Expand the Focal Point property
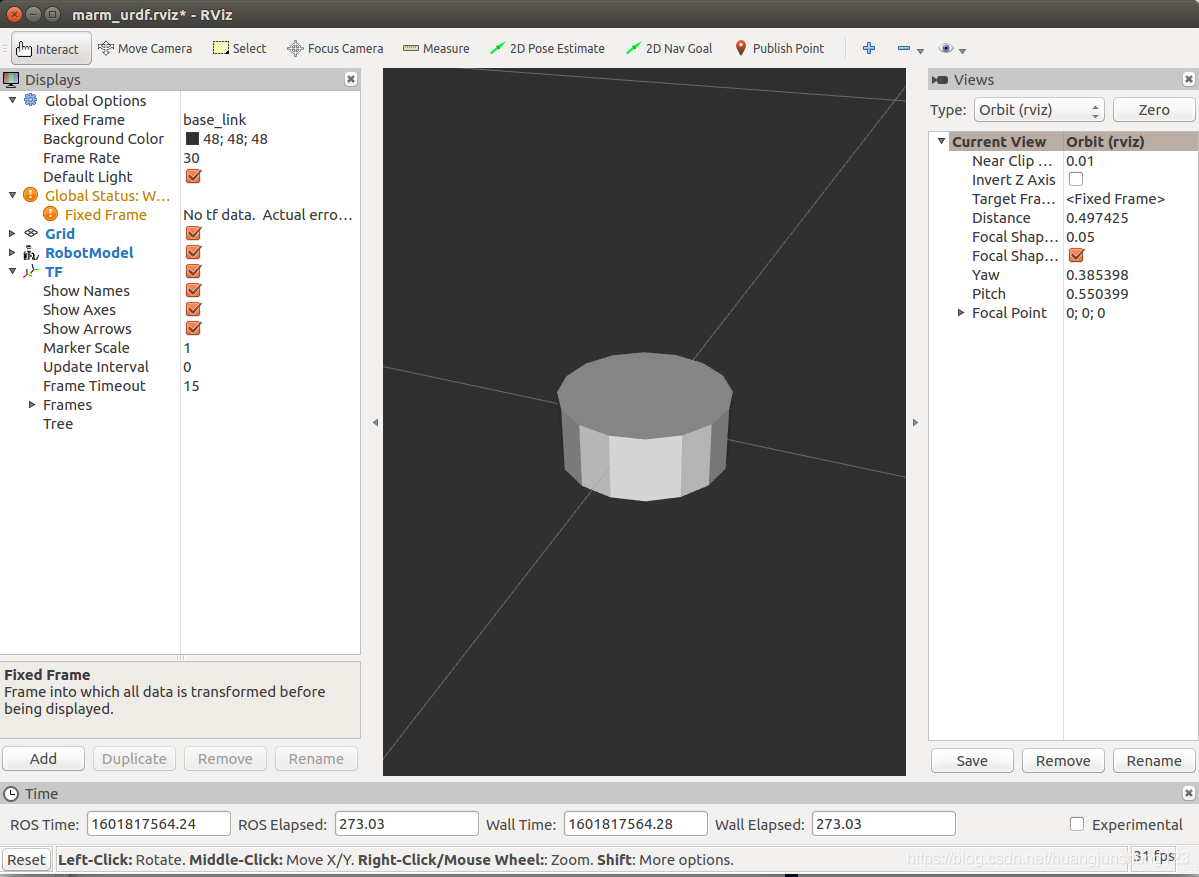Screen dimensions: 1199x877 pos(961,313)
